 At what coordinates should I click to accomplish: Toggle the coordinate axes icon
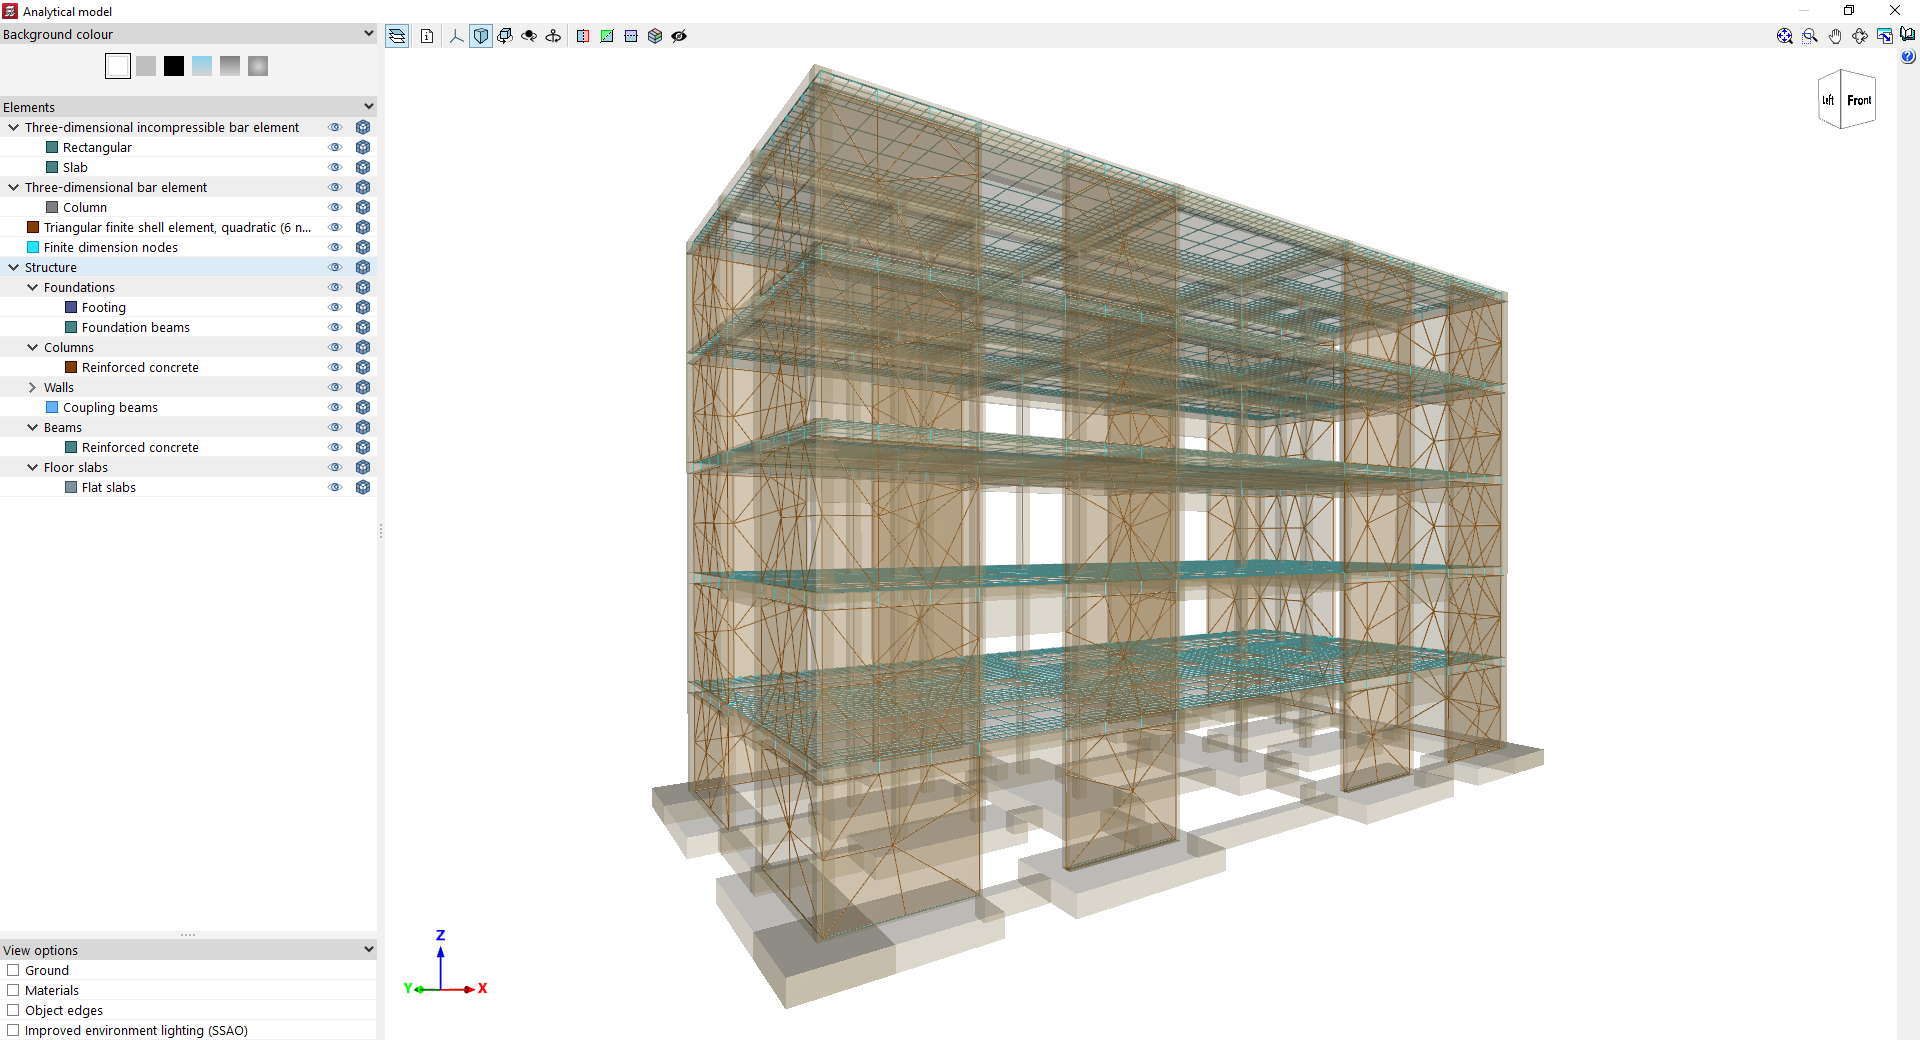[457, 36]
